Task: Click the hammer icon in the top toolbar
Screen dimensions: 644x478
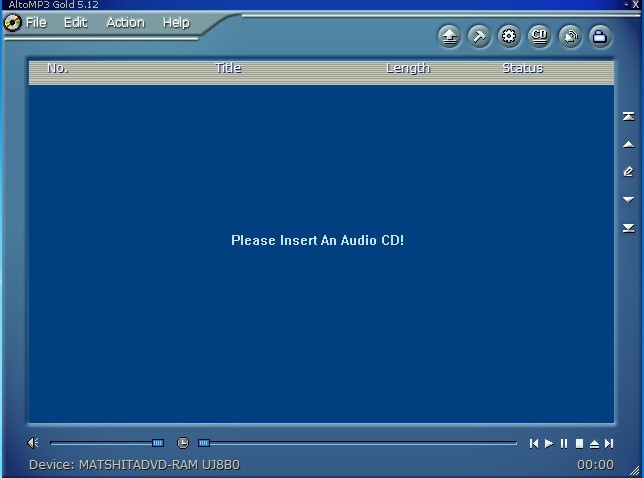Action: pos(479,37)
